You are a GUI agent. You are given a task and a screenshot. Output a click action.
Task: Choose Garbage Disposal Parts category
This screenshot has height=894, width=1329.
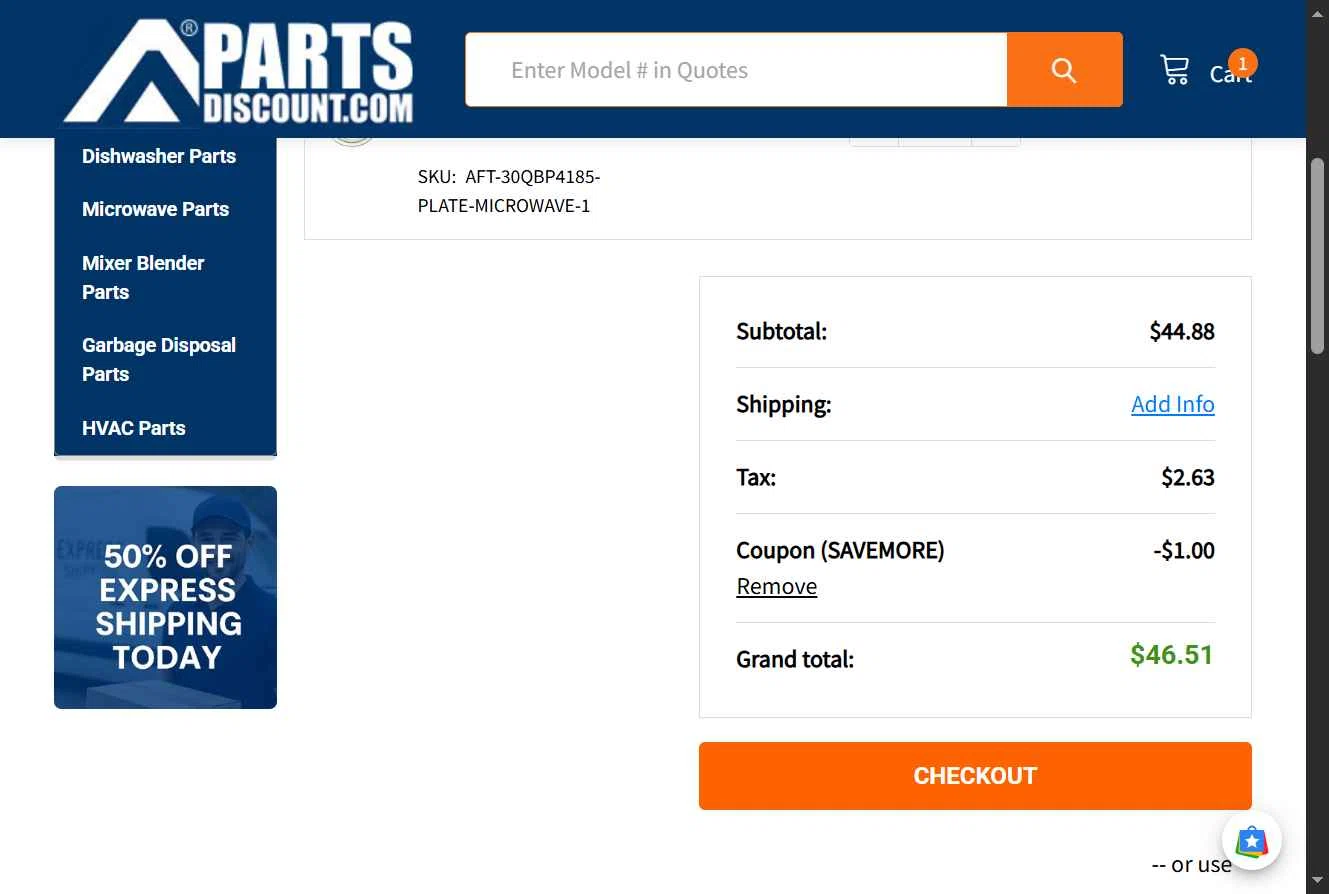pyautogui.click(x=159, y=359)
